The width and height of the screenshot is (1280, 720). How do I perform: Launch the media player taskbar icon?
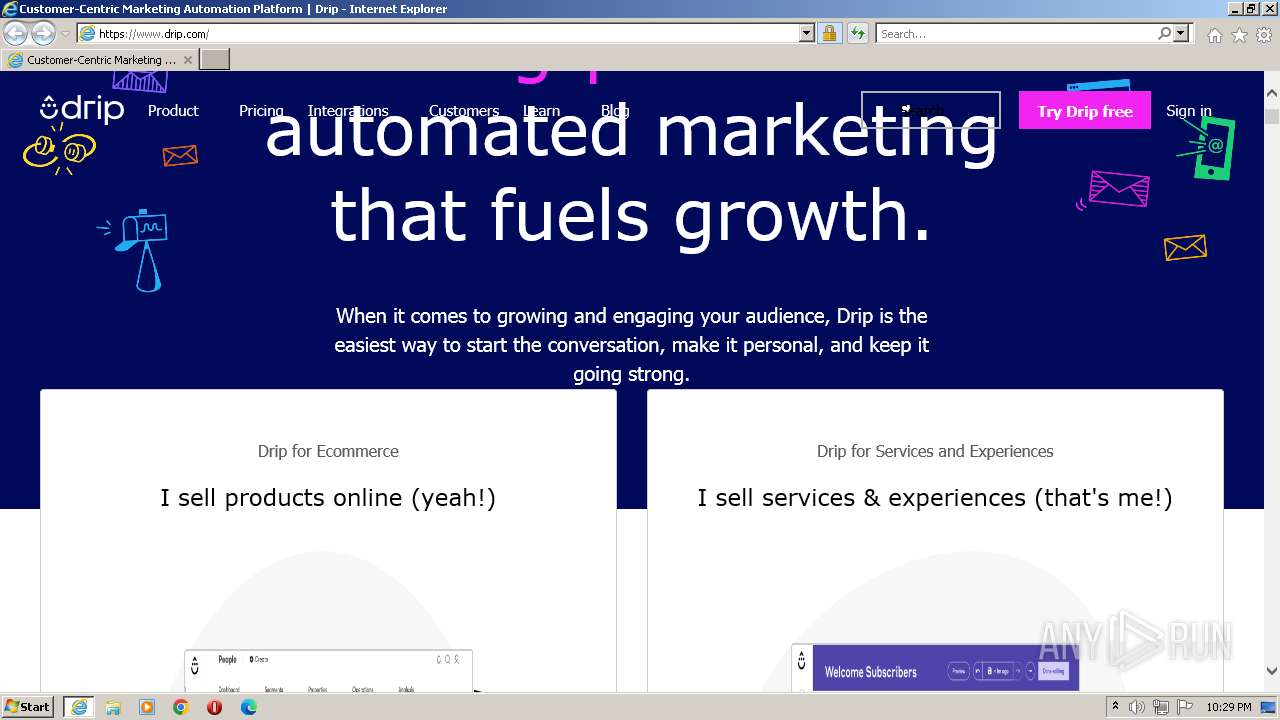[x=147, y=707]
